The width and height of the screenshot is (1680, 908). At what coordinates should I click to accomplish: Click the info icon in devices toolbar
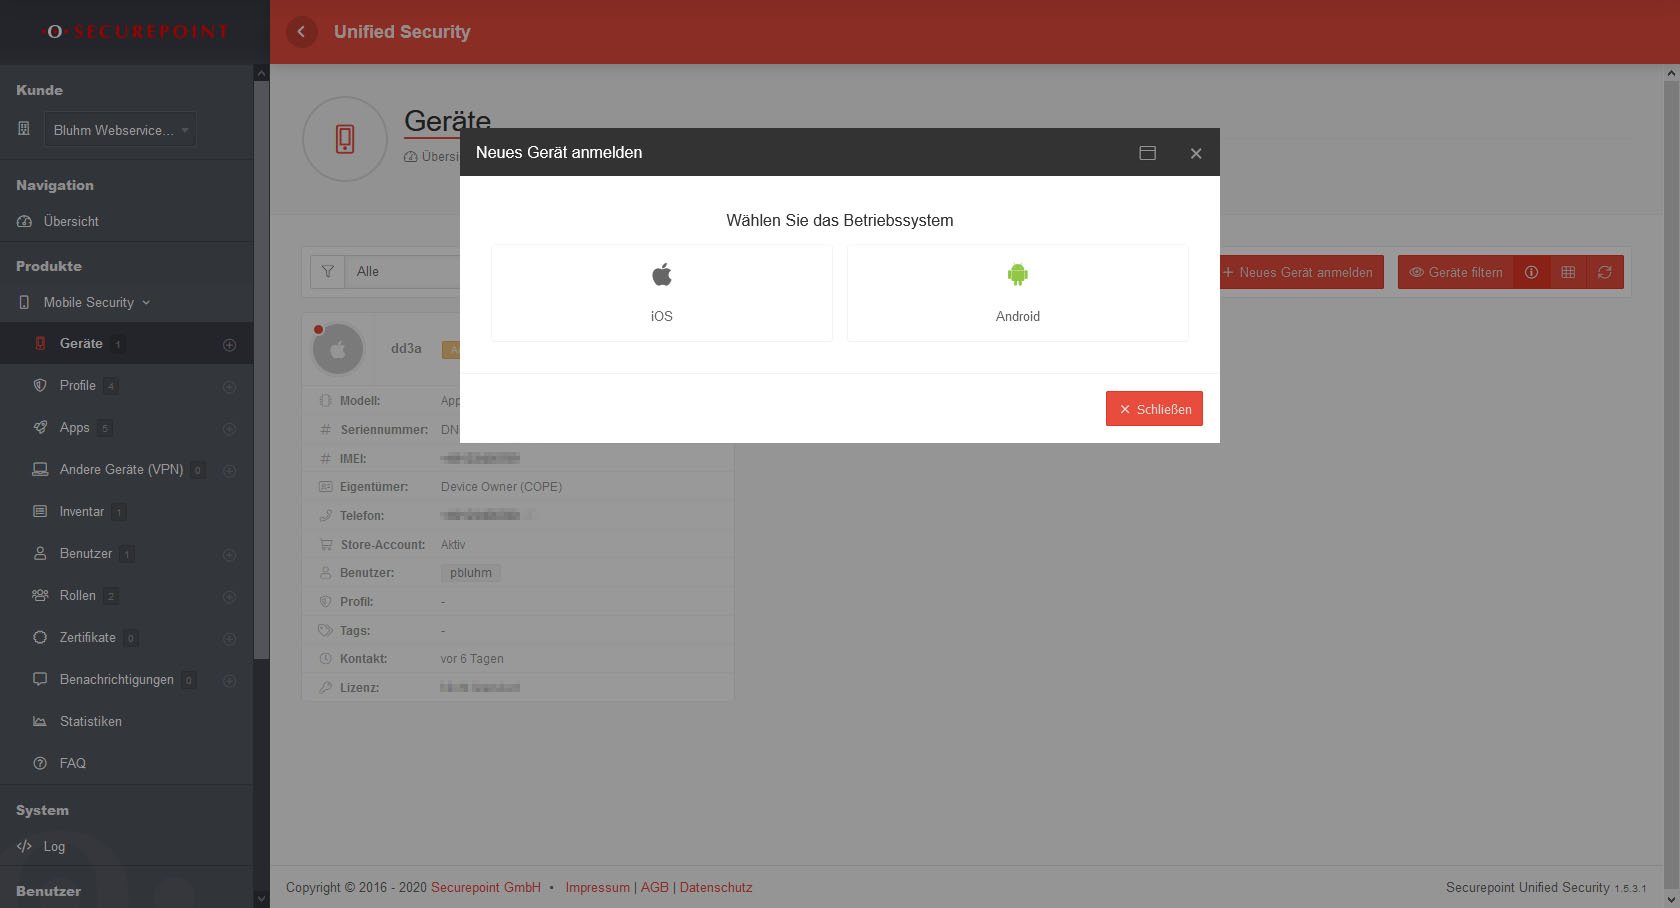tap(1531, 272)
